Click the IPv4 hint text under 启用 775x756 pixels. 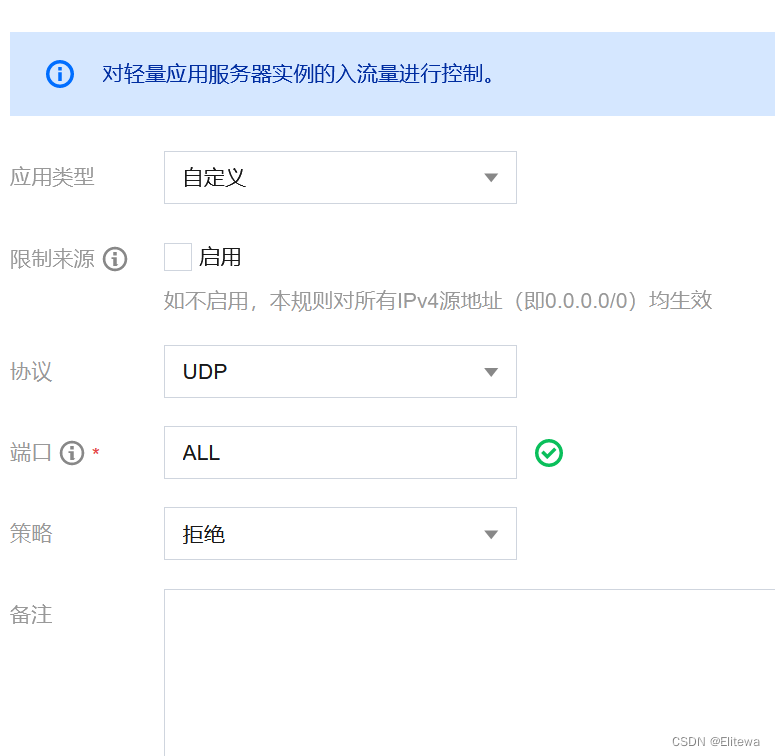[x=438, y=301]
